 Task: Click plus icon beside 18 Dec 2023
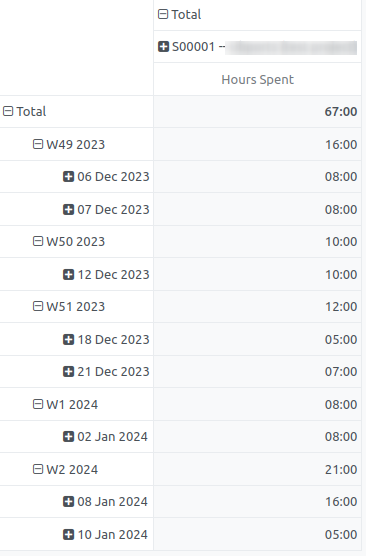68,339
